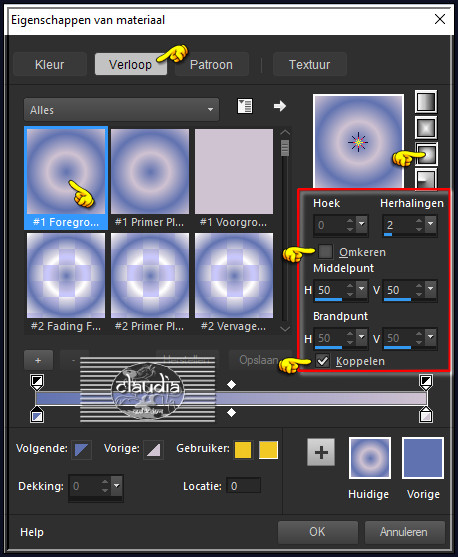Click the Annuleren button
This screenshot has width=458, height=557.
[404, 532]
